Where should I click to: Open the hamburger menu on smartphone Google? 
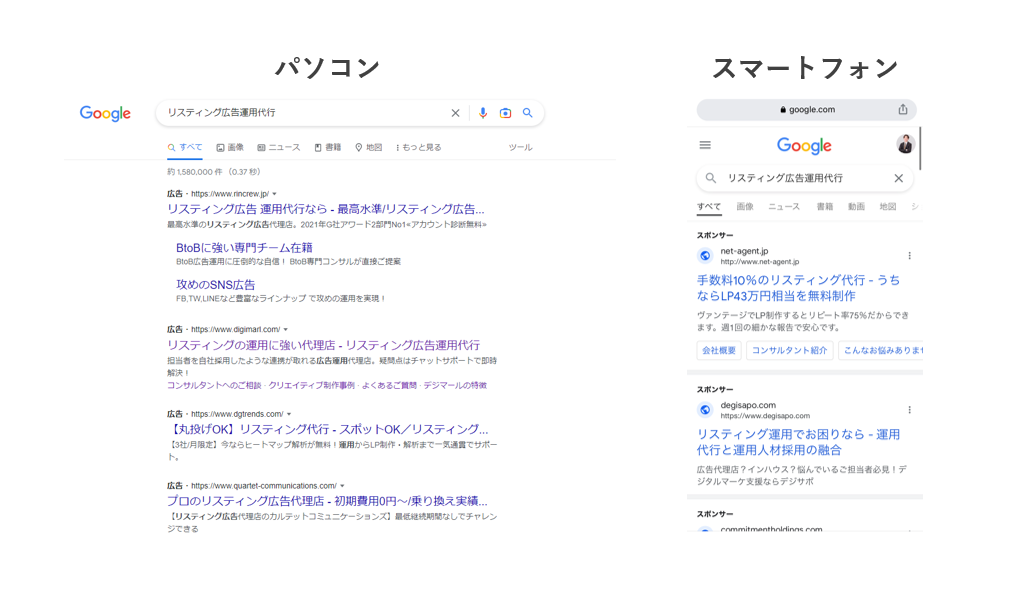click(x=705, y=145)
